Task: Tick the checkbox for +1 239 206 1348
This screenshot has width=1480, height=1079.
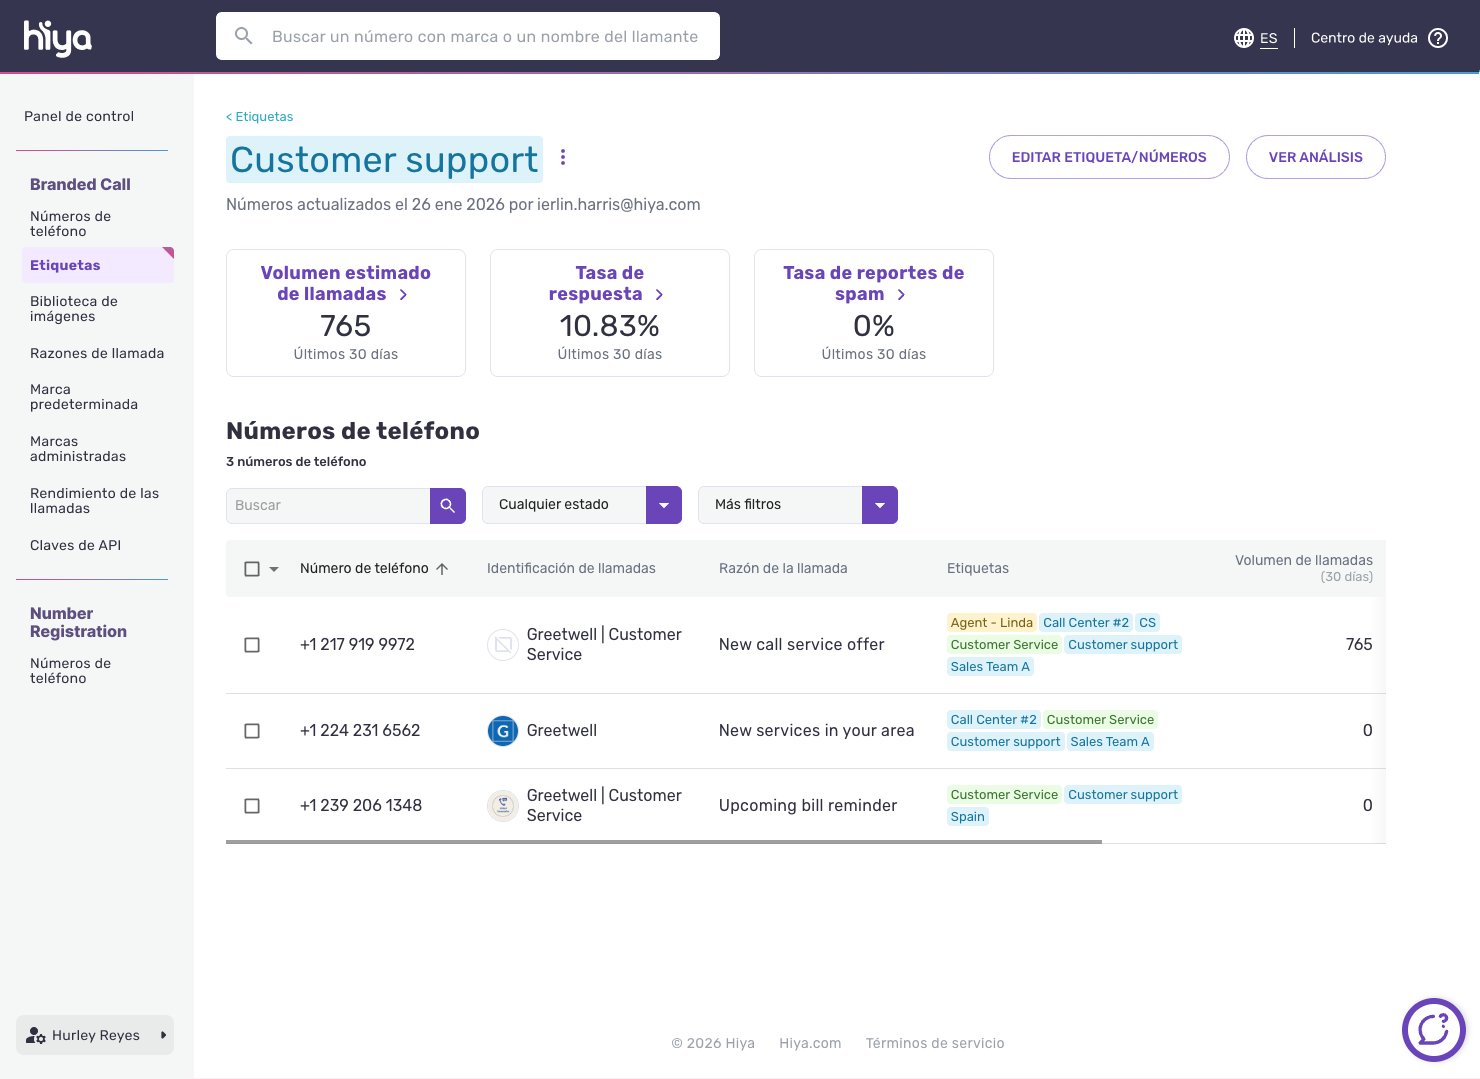Action: [x=252, y=806]
